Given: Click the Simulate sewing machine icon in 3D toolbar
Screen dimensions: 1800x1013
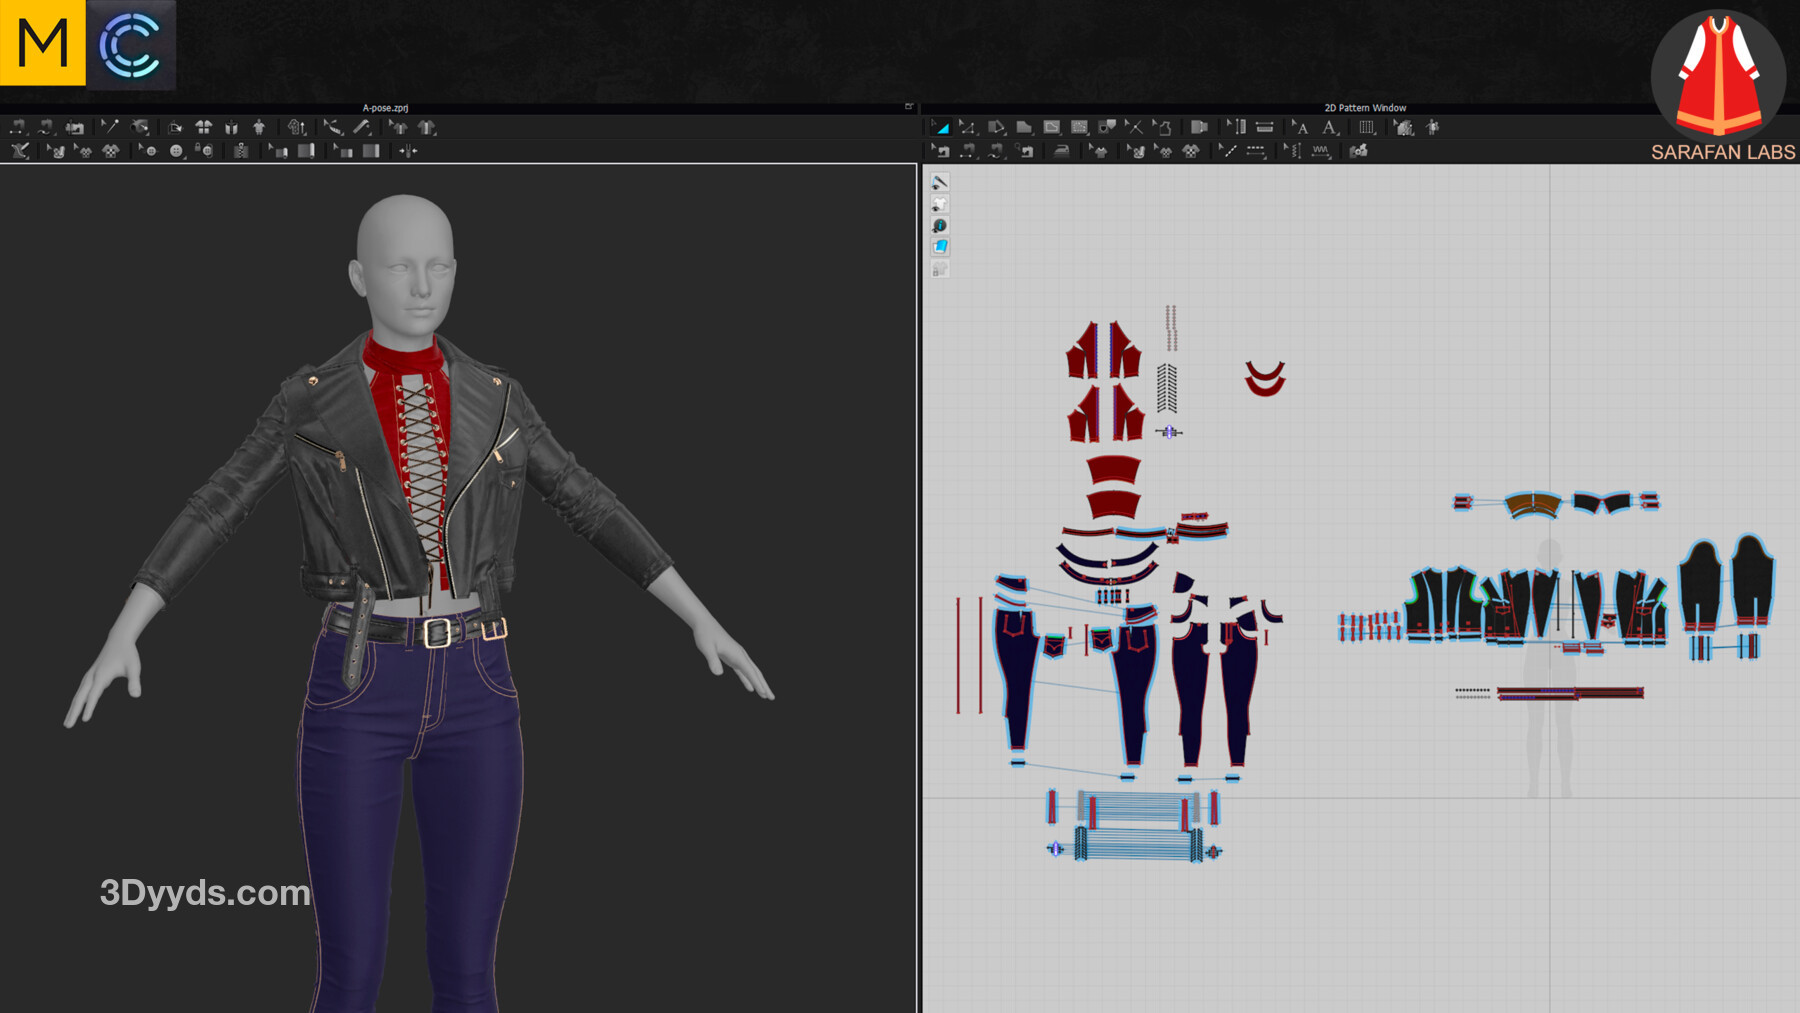Looking at the screenshot, I should pos(75,128).
